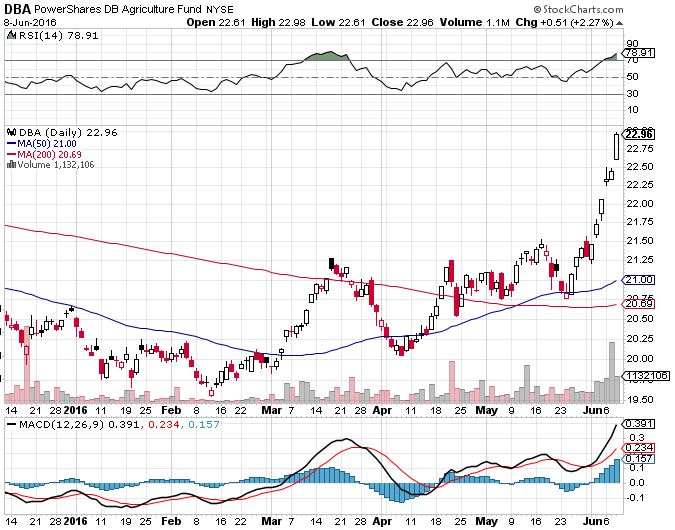
Task: Click the StockCharts.com attribution text
Action: point(578,9)
